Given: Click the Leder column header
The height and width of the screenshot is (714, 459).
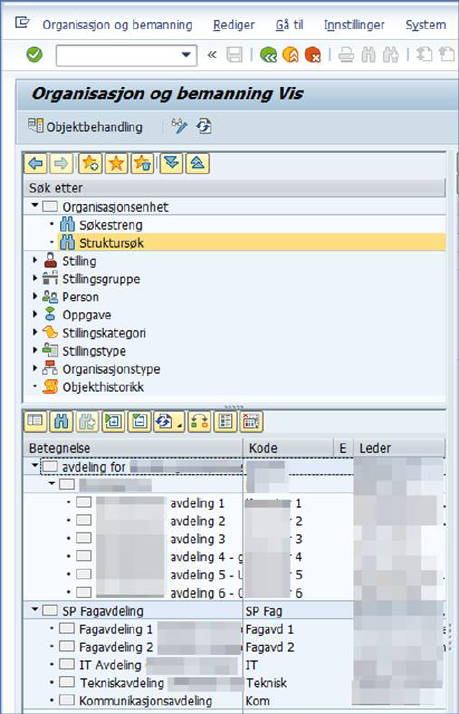Looking at the screenshot, I should (399, 448).
